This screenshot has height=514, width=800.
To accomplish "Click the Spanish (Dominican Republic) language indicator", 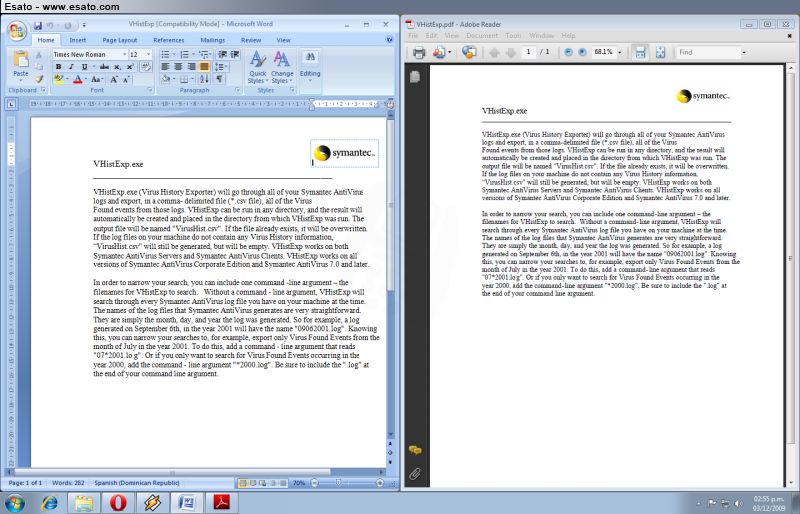I will [x=137, y=482].
